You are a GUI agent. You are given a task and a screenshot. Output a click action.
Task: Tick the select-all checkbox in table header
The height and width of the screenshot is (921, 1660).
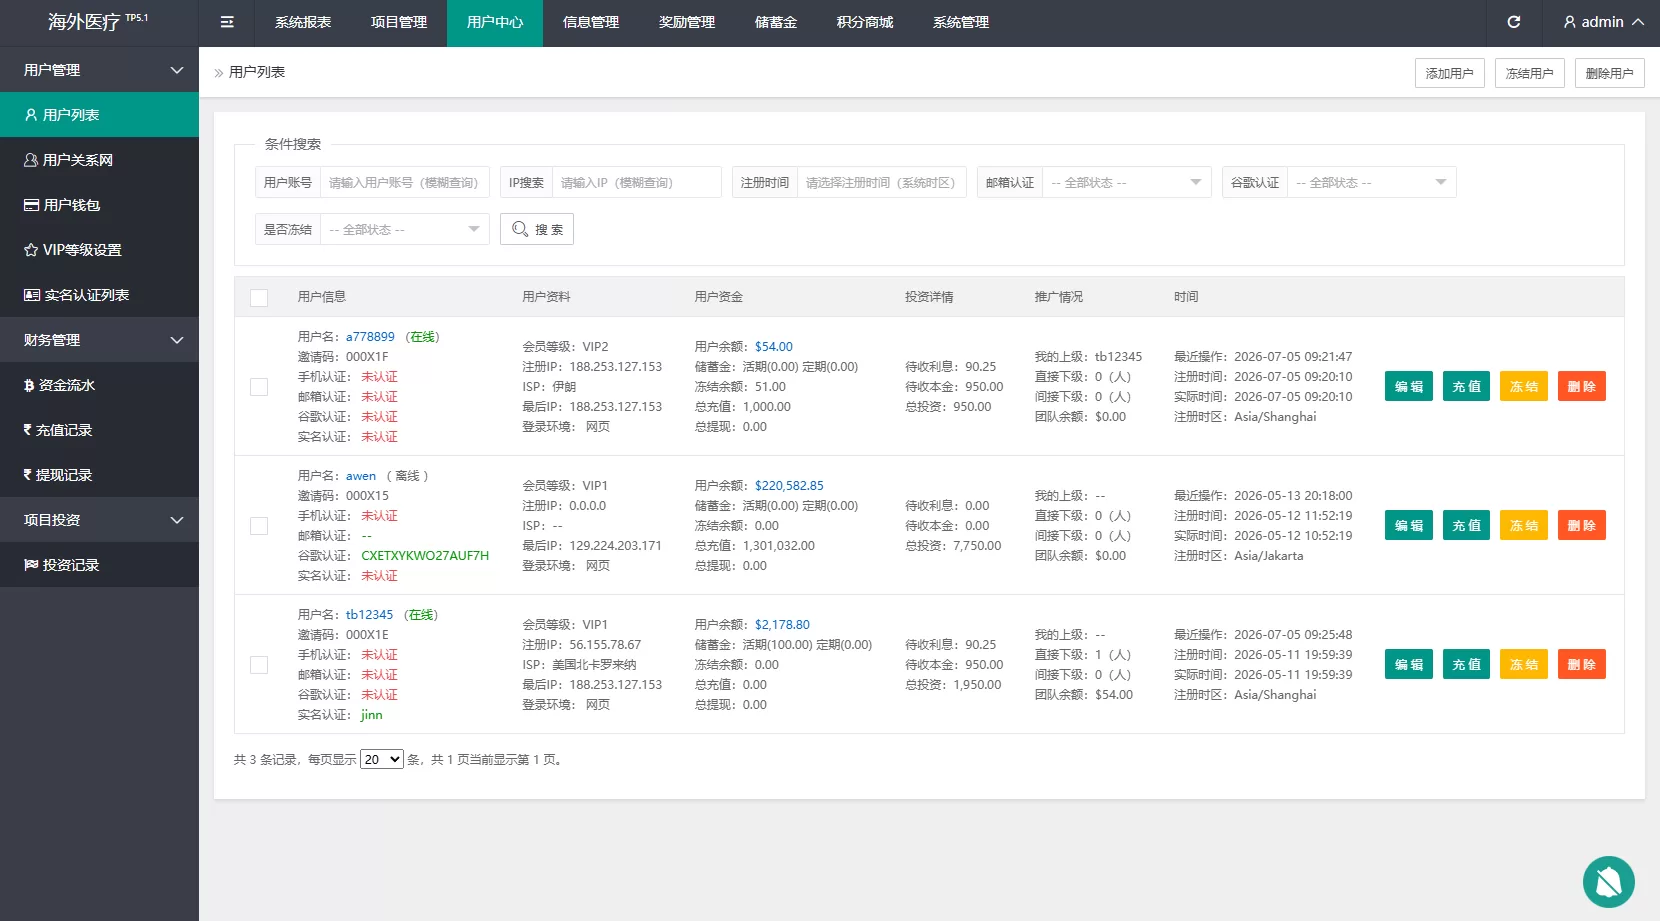point(259,298)
